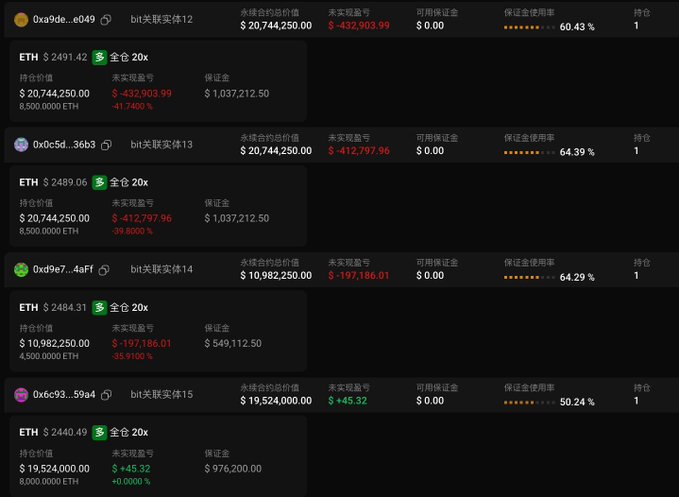Open avatar of wallet 0xd9e7...4aFf
The image size is (679, 497).
click(21, 270)
